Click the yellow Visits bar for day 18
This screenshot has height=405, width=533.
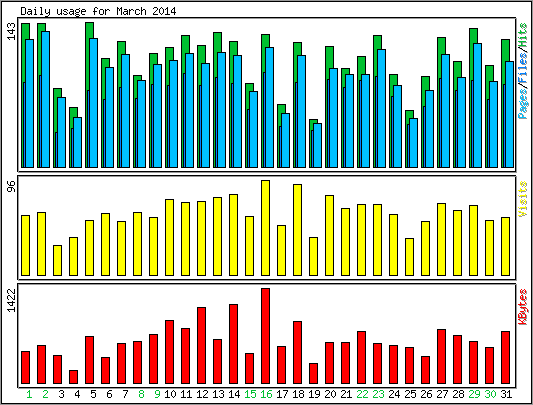297,230
